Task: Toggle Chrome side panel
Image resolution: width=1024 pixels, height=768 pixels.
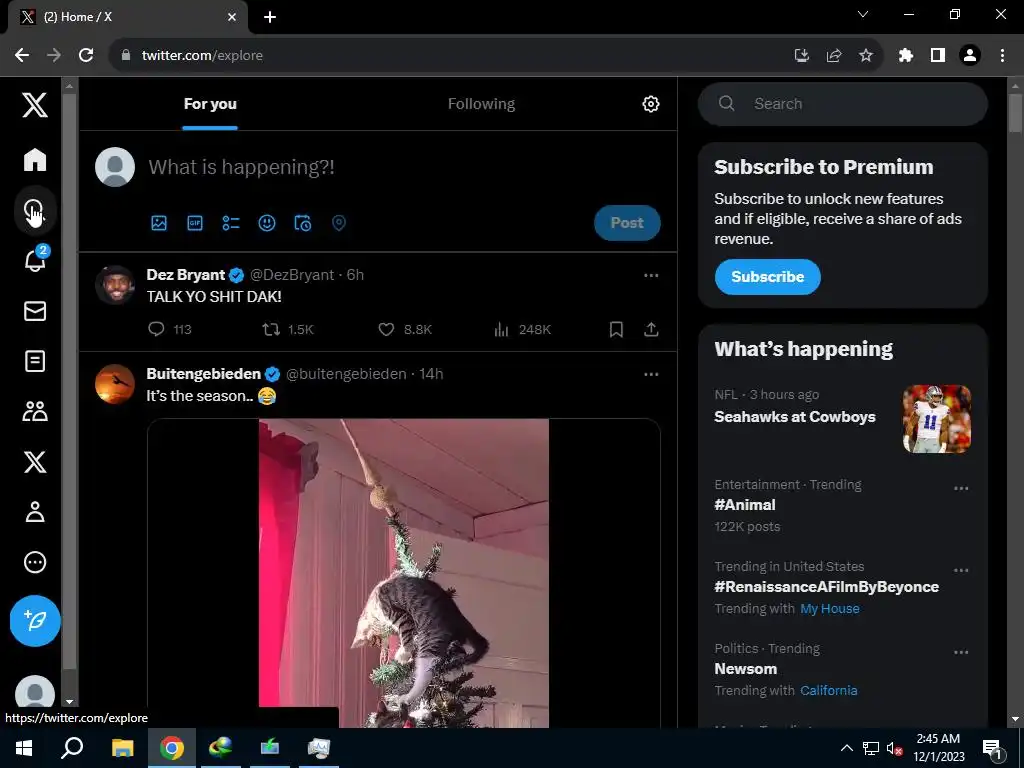Action: point(938,56)
